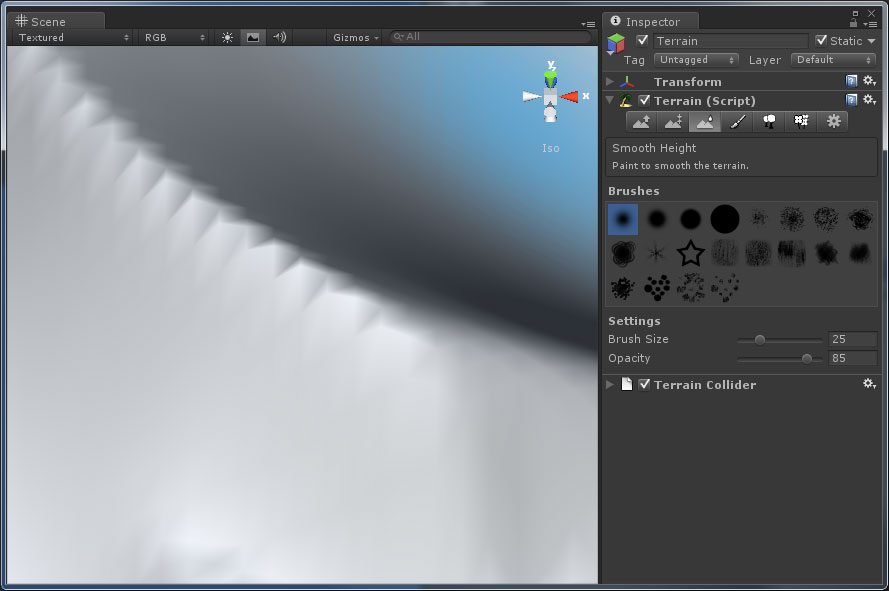Click the white left cone of scene gizmo
889x591 pixels.
(x=531, y=96)
